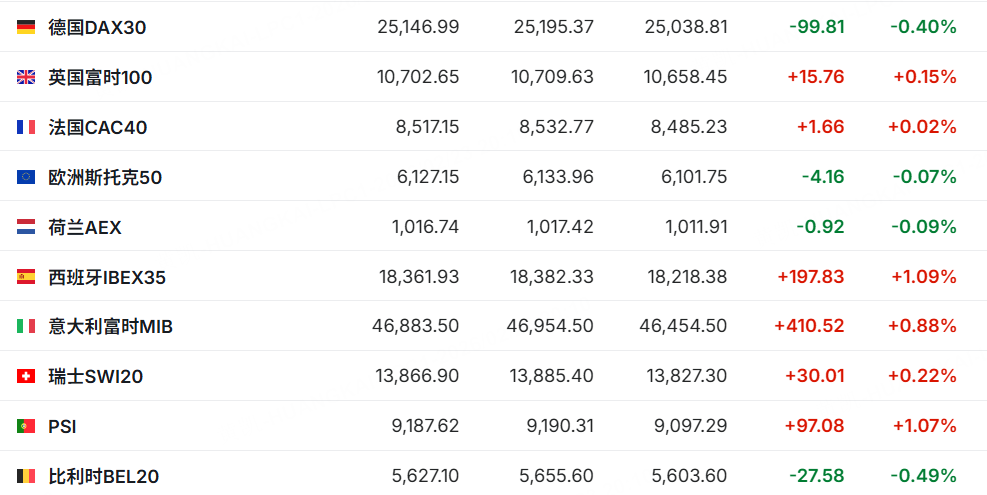The width and height of the screenshot is (987, 495).
Task: Click the EU flag icon
Action: [26, 177]
